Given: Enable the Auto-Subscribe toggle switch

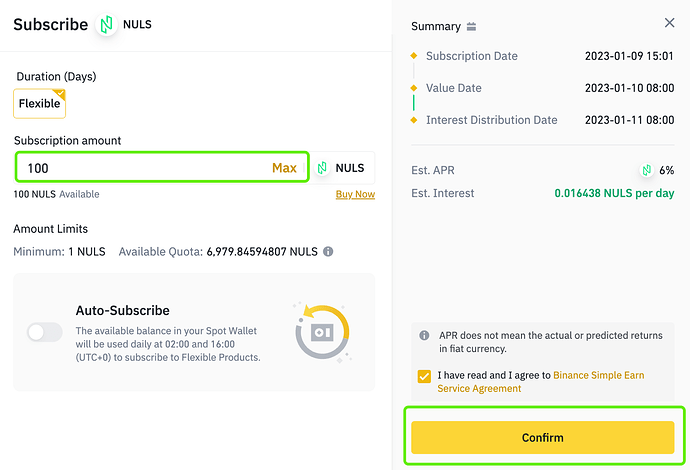Looking at the screenshot, I should 44,332.
